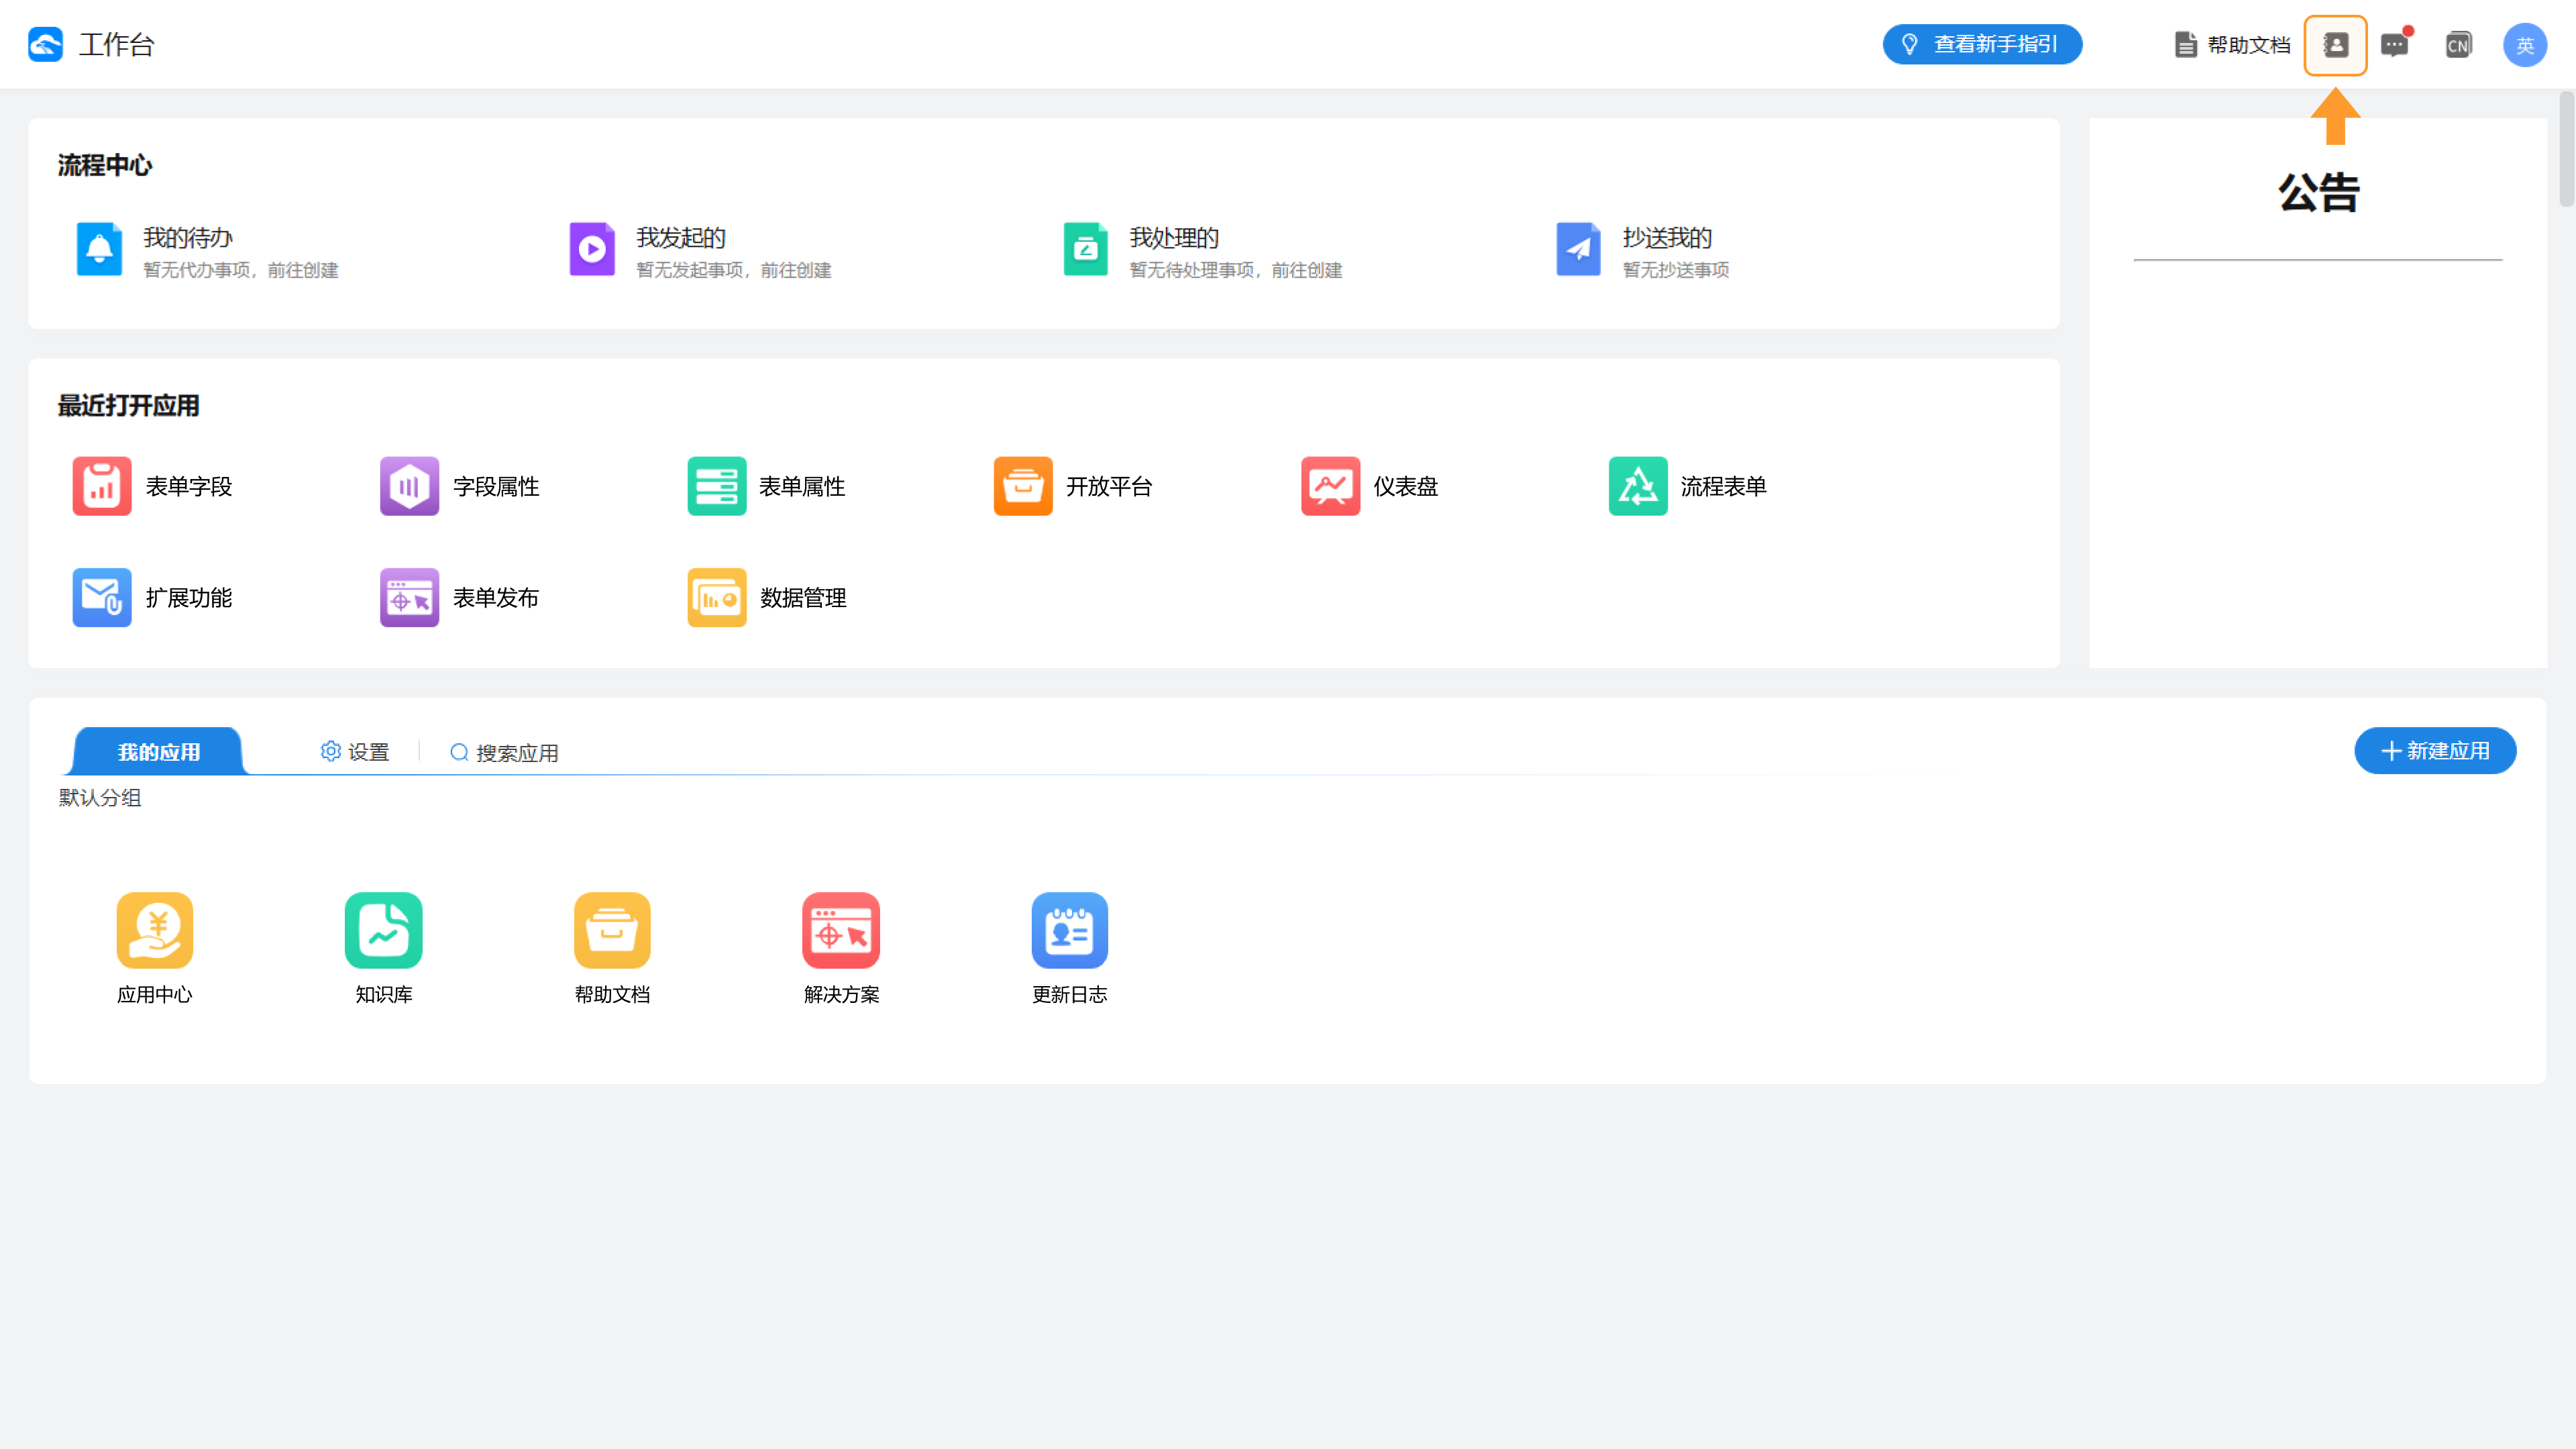Open 字段属性 purple icon
The width and height of the screenshot is (2576, 1449).
409,486
